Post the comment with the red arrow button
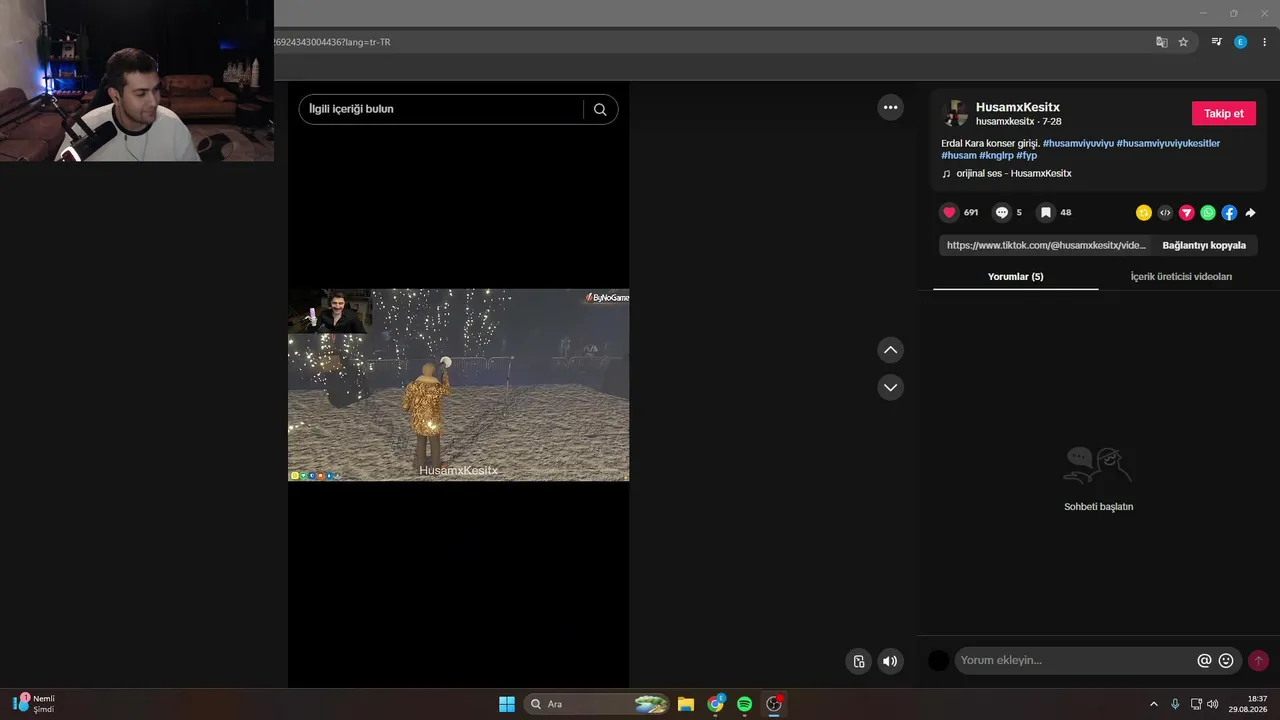Screen dimensions: 1280x720 pyautogui.click(x=1258, y=660)
